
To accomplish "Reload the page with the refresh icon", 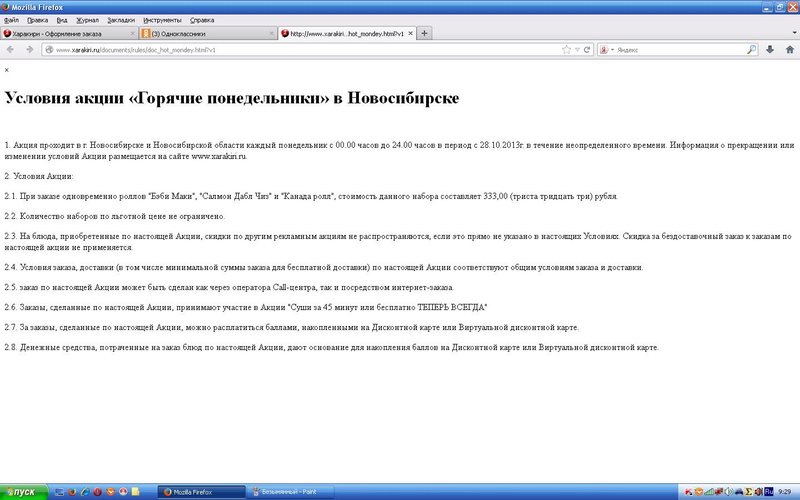I will pos(587,49).
